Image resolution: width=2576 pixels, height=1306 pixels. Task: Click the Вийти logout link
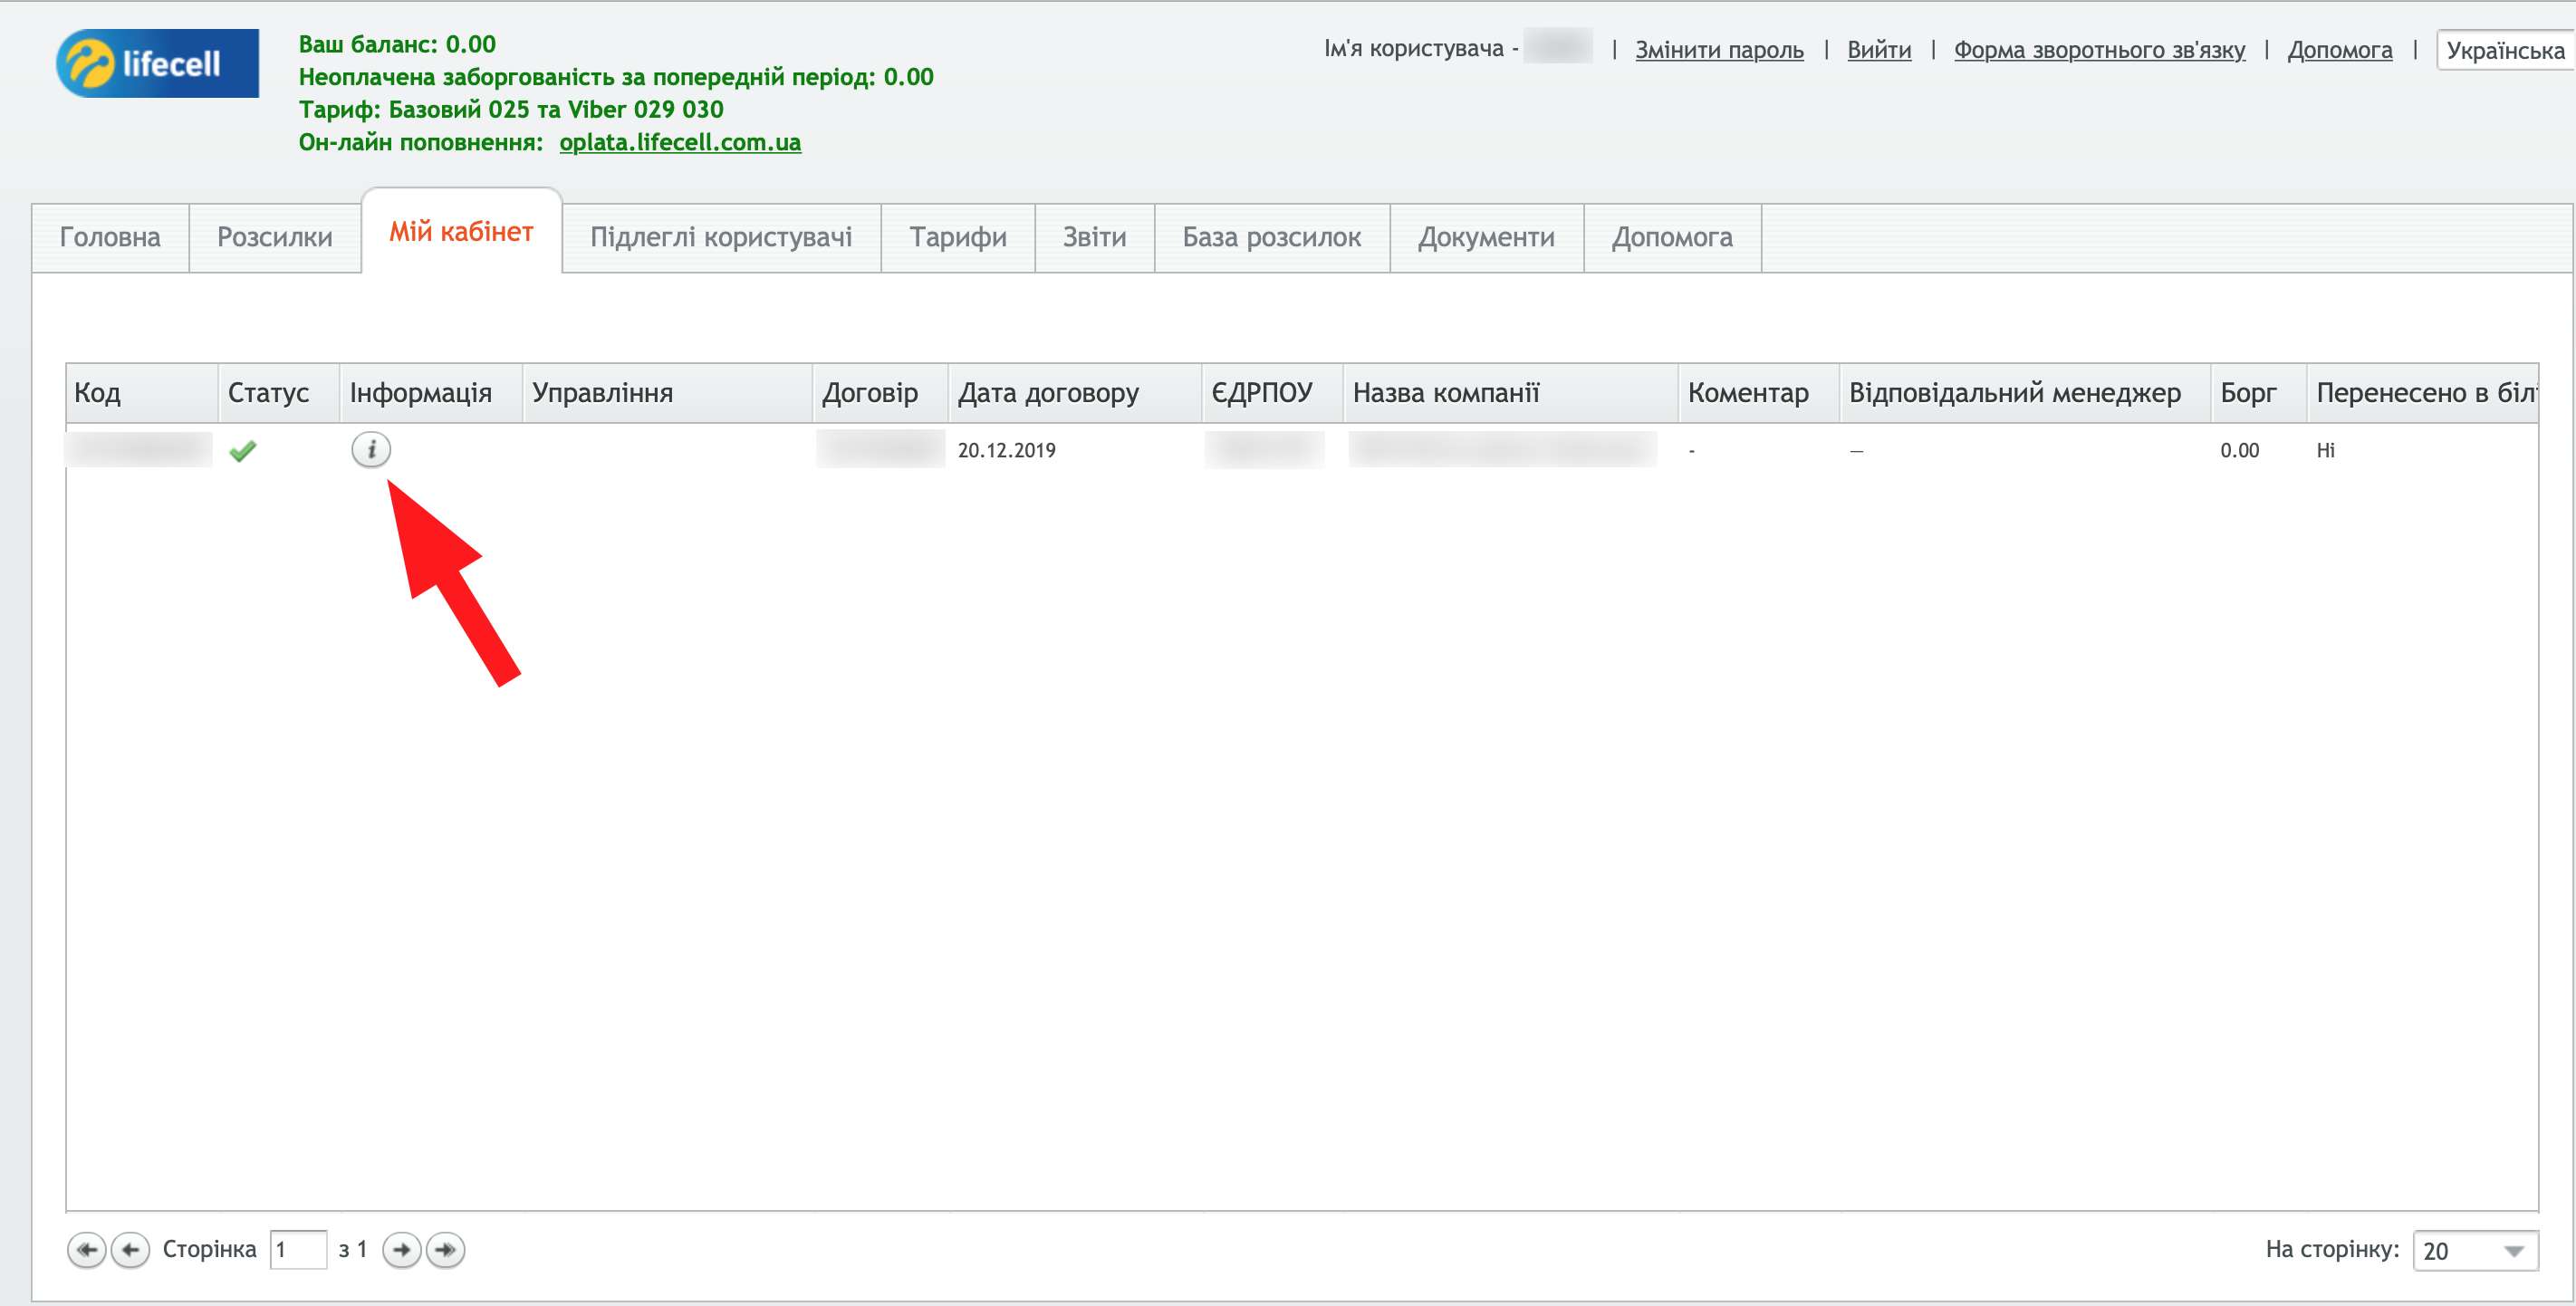coord(1878,49)
